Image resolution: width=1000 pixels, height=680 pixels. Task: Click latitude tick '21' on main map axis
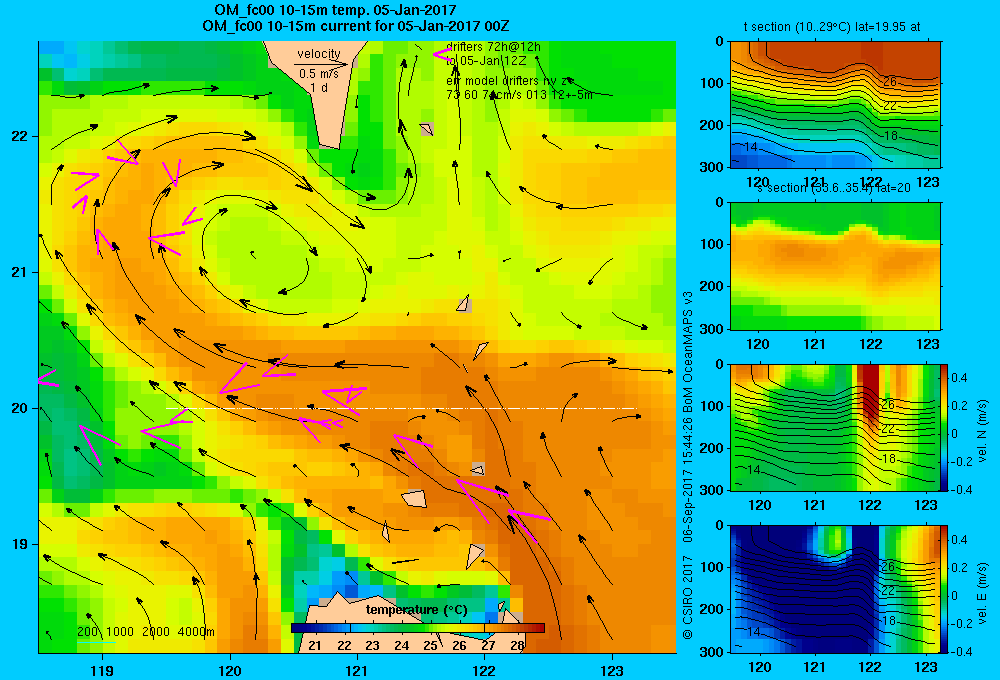coord(19,272)
